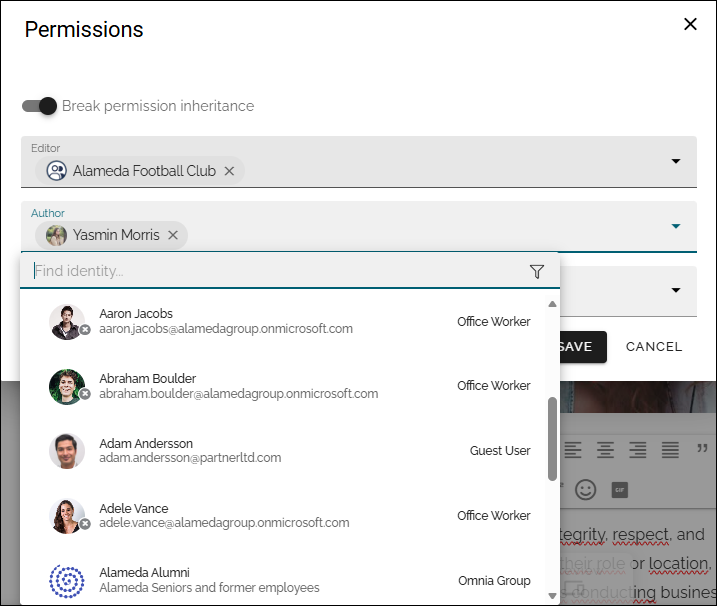Screen dimensions: 717x606
Task: Click the SAVE button
Action: coord(583,347)
